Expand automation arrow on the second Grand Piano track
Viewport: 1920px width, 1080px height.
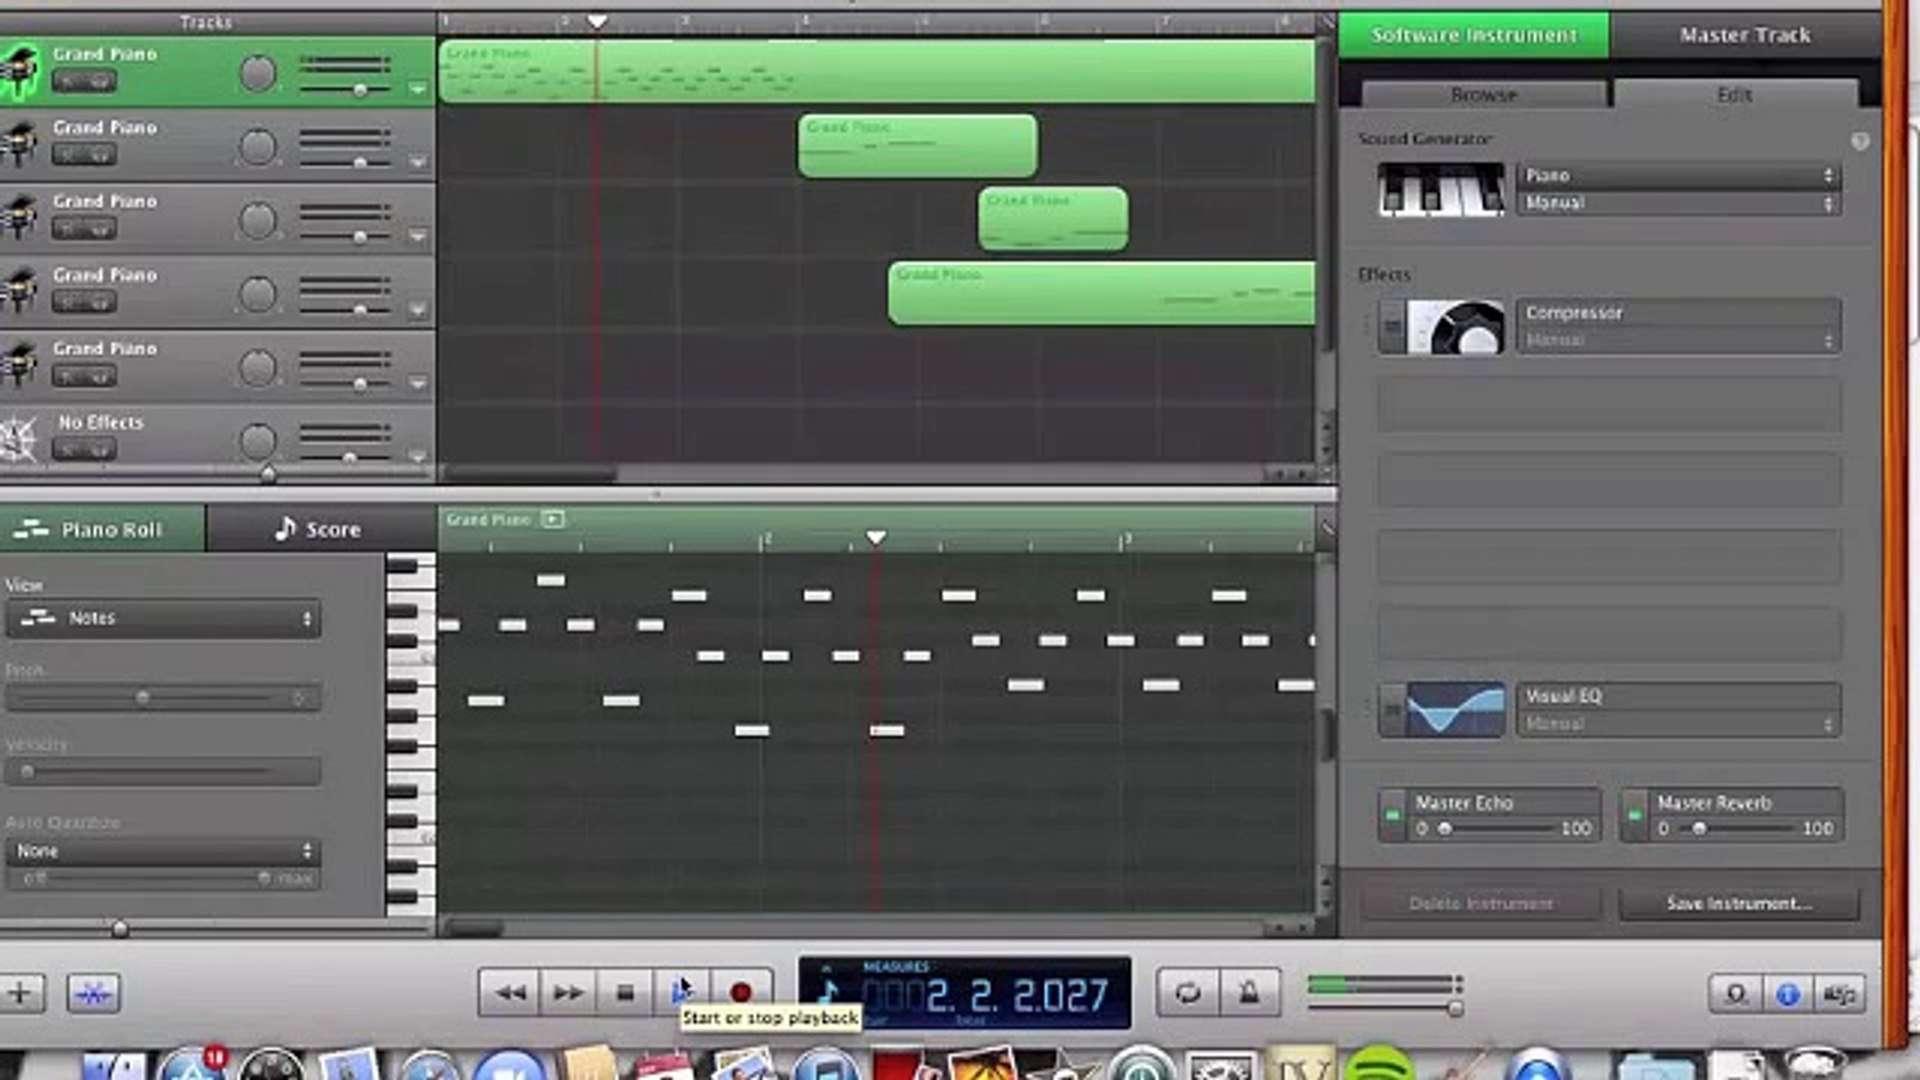pyautogui.click(x=418, y=162)
